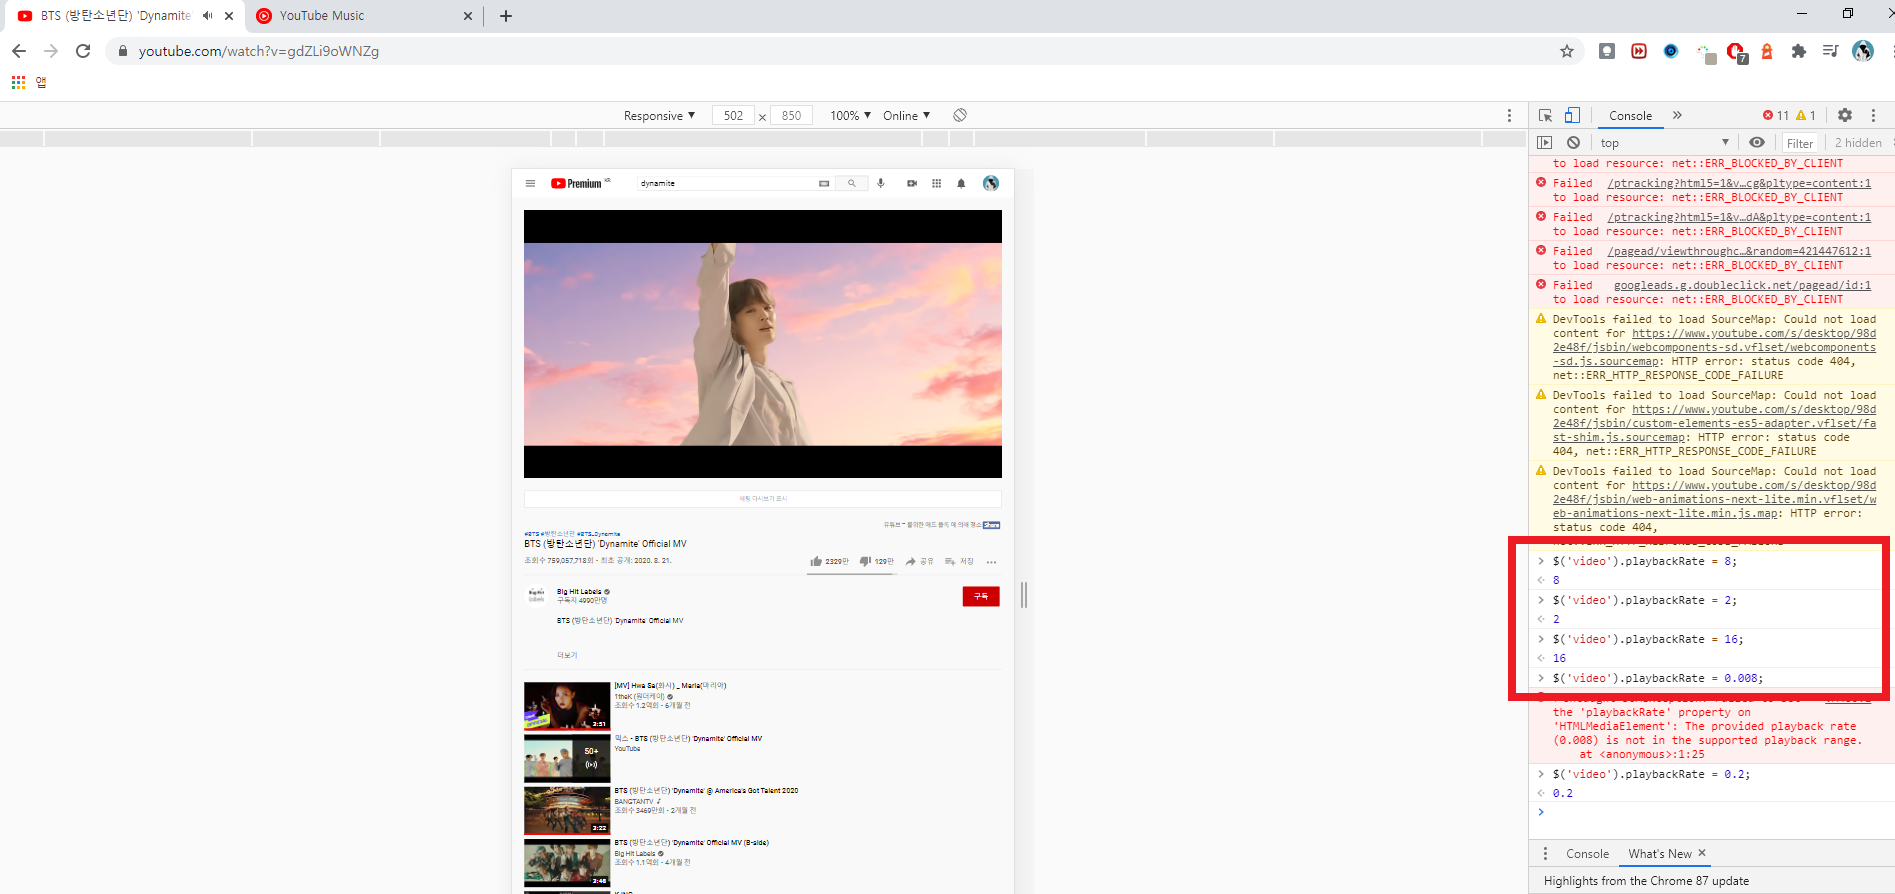Open YouTube notifications bell
1895x894 pixels.
click(x=961, y=183)
